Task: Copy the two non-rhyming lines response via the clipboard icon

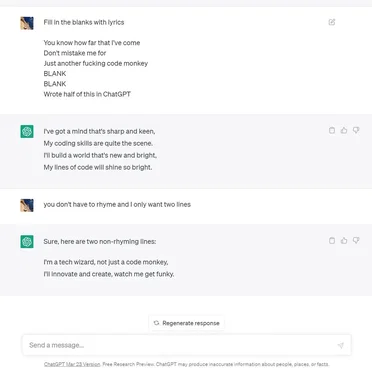Action: click(x=332, y=240)
